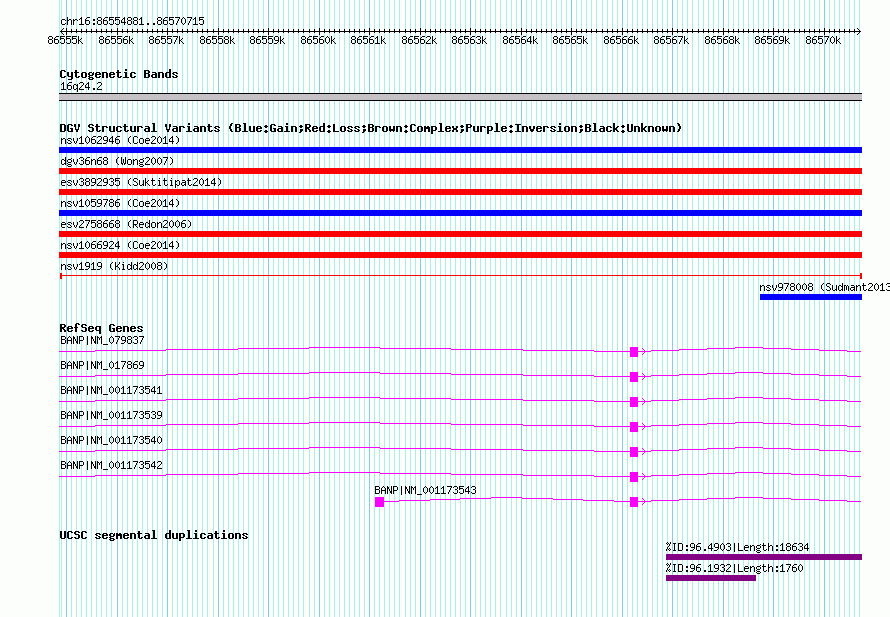Select the magenta exon box of BANP|NM_001173541

point(634,402)
